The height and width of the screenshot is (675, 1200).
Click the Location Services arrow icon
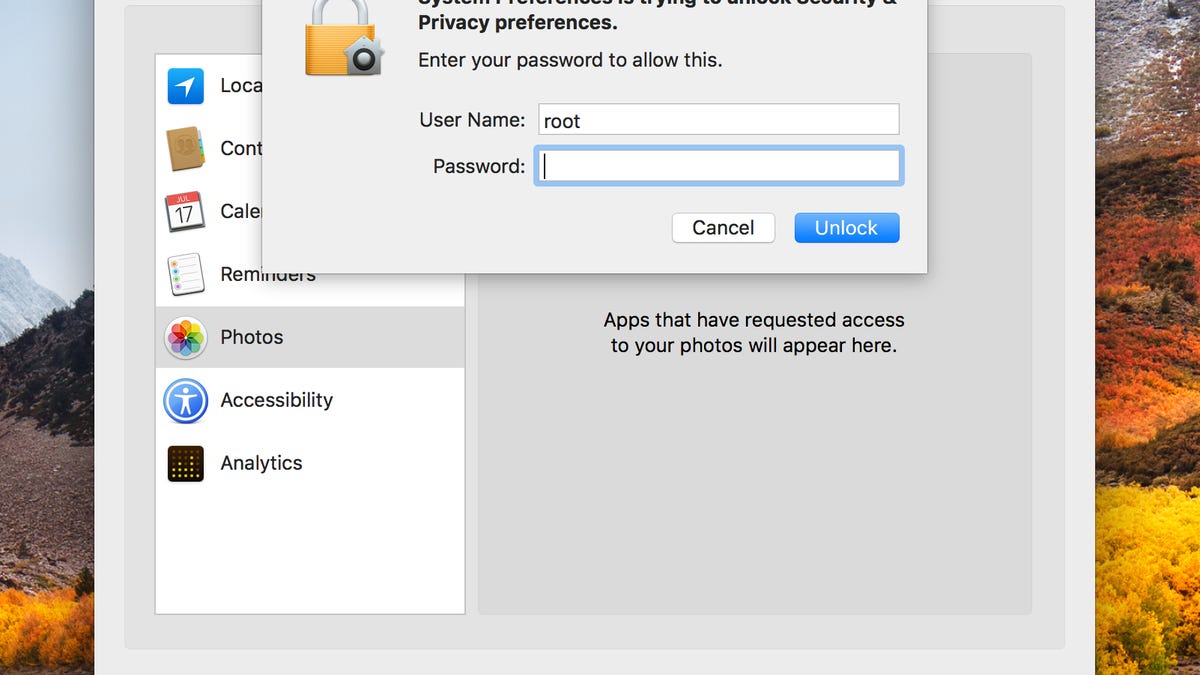(x=185, y=87)
